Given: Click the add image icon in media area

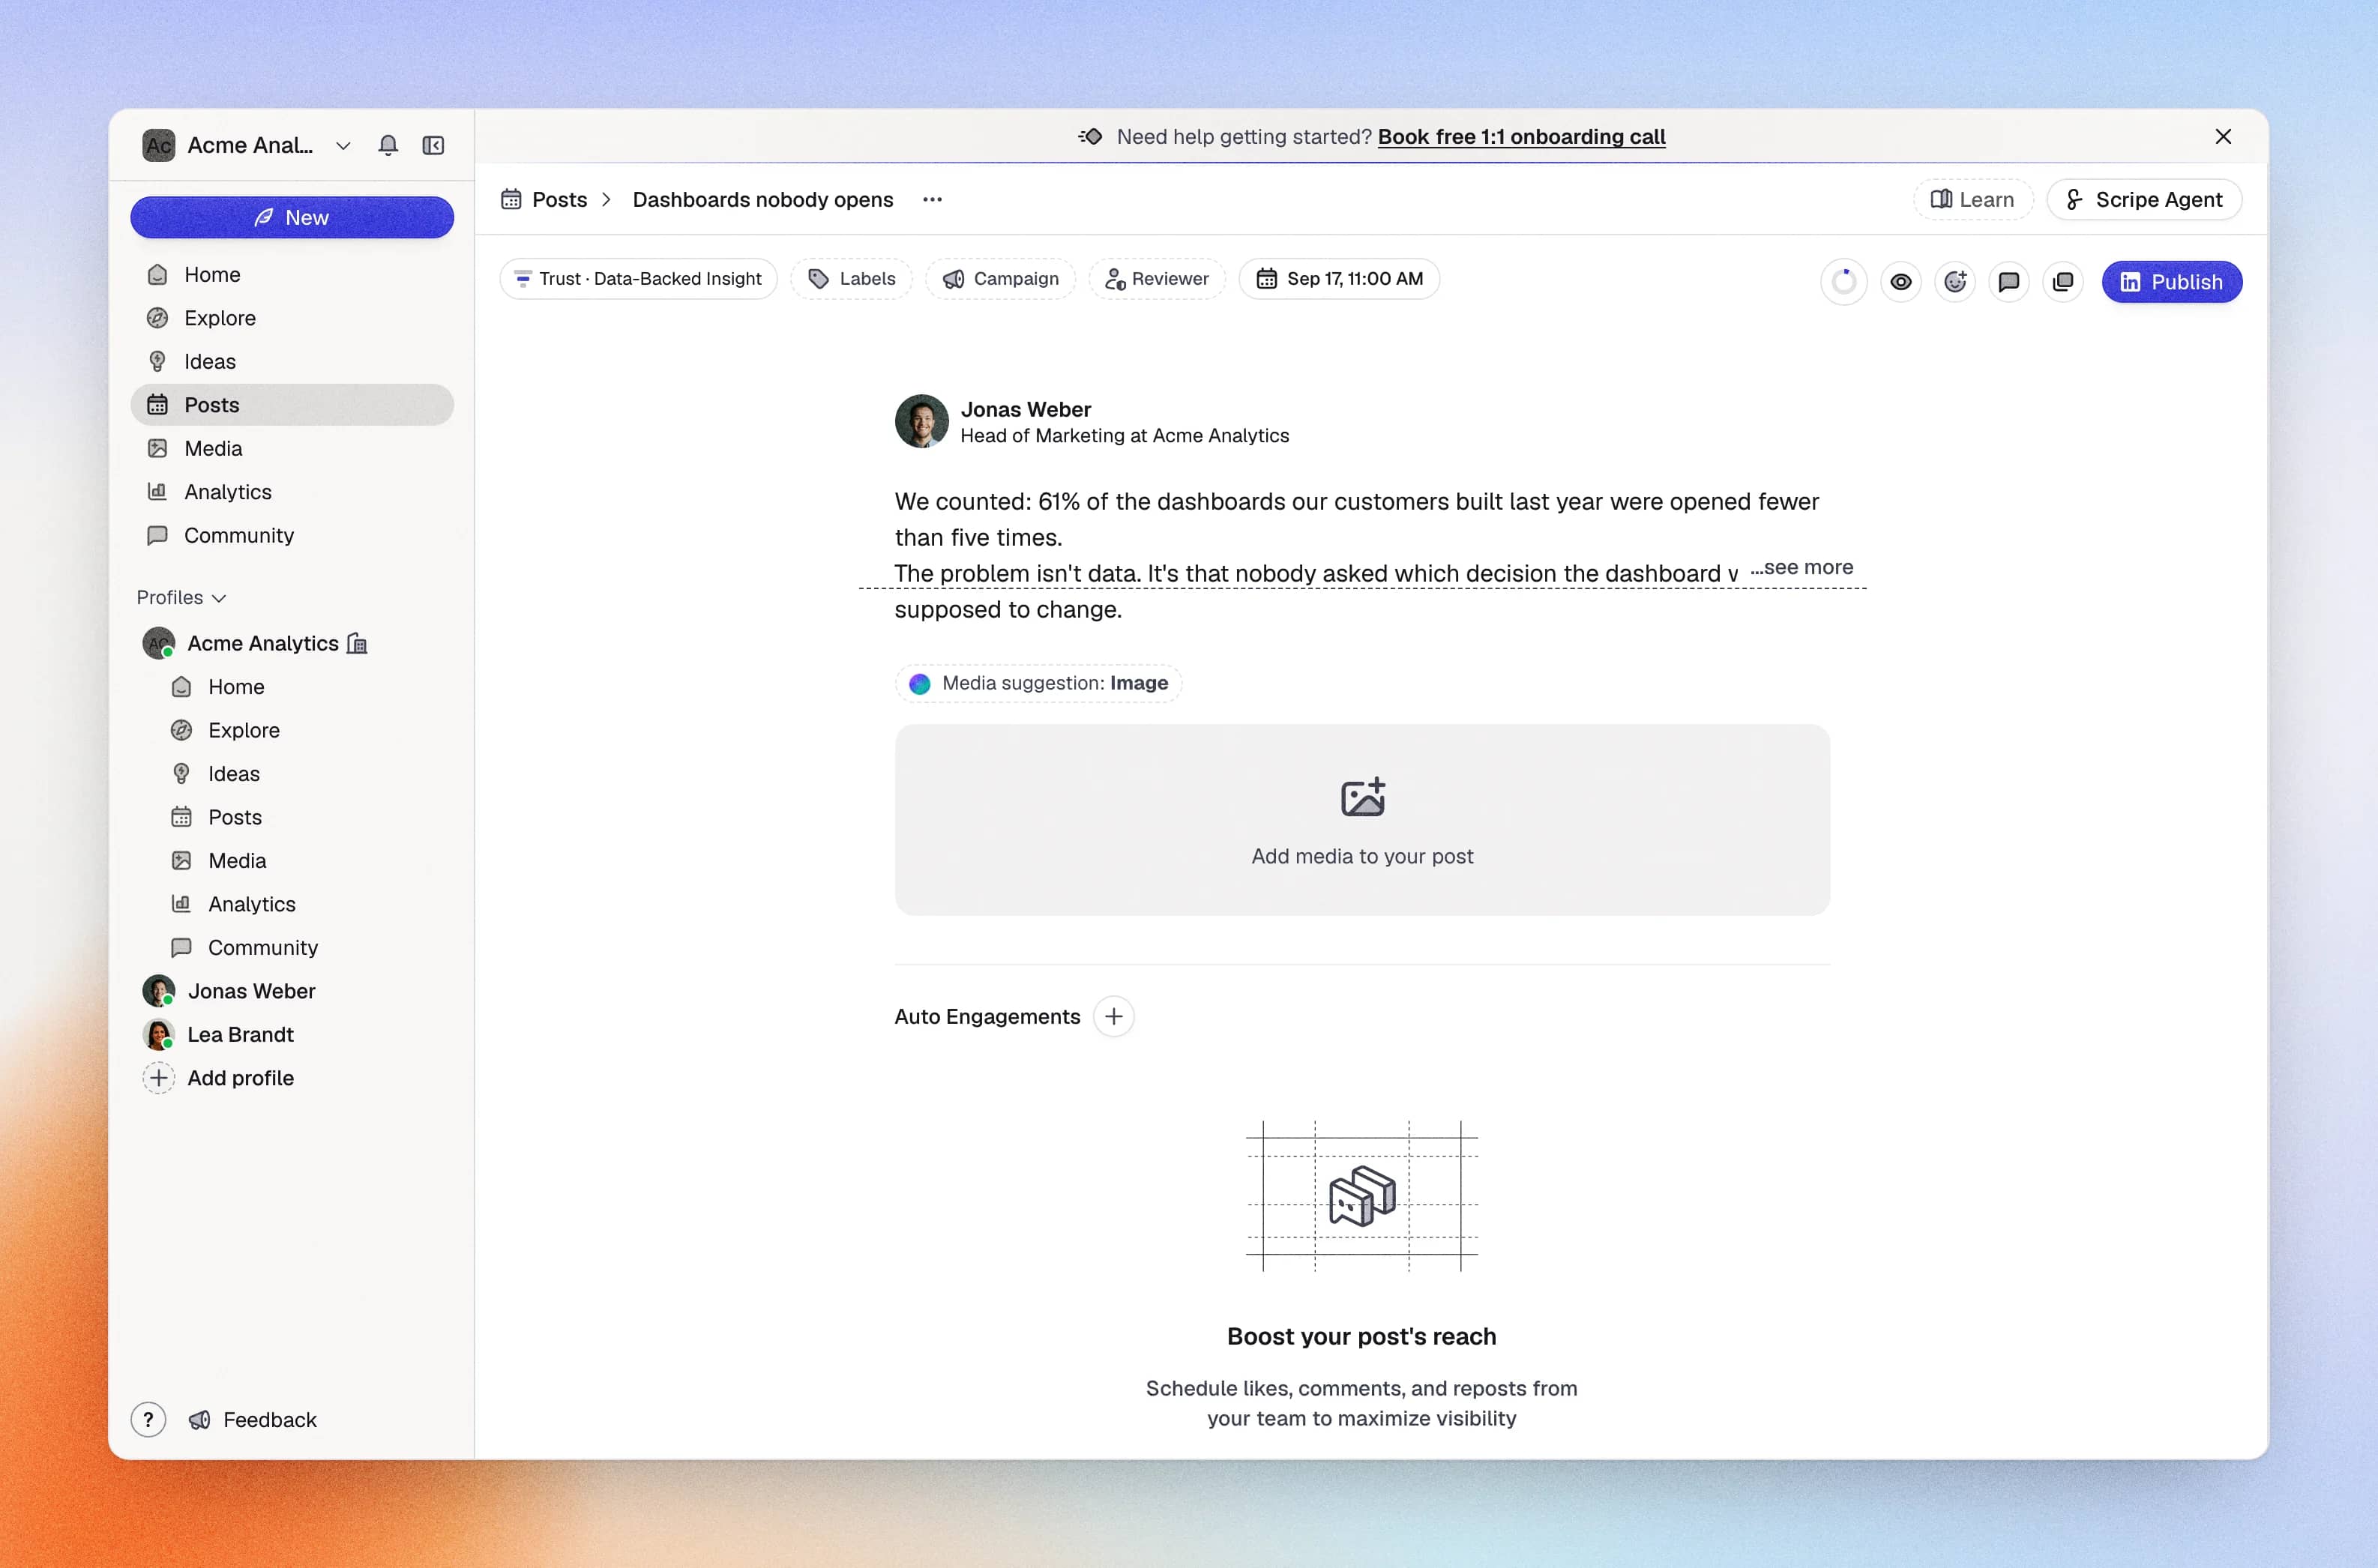Looking at the screenshot, I should point(1362,797).
